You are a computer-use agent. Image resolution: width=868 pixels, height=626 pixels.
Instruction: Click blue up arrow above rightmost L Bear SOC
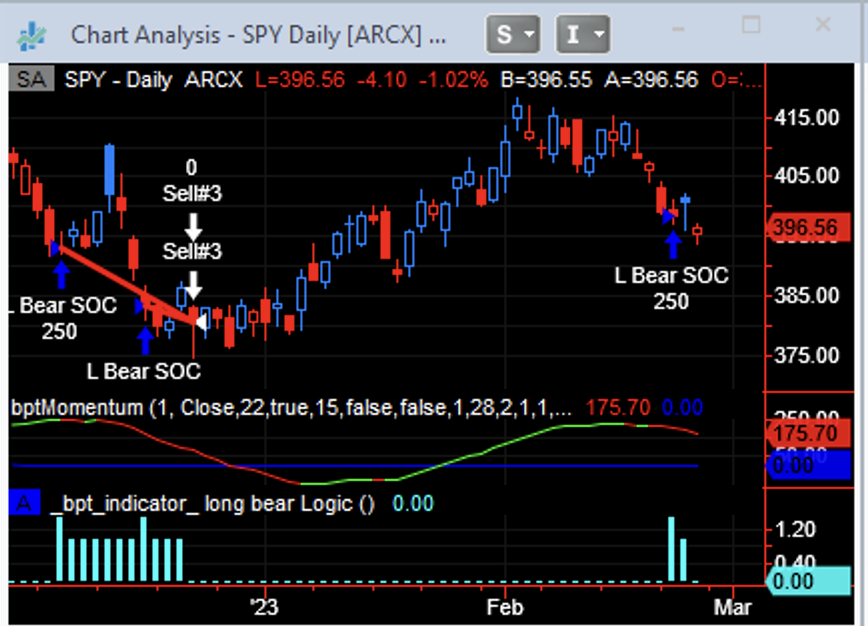[672, 242]
